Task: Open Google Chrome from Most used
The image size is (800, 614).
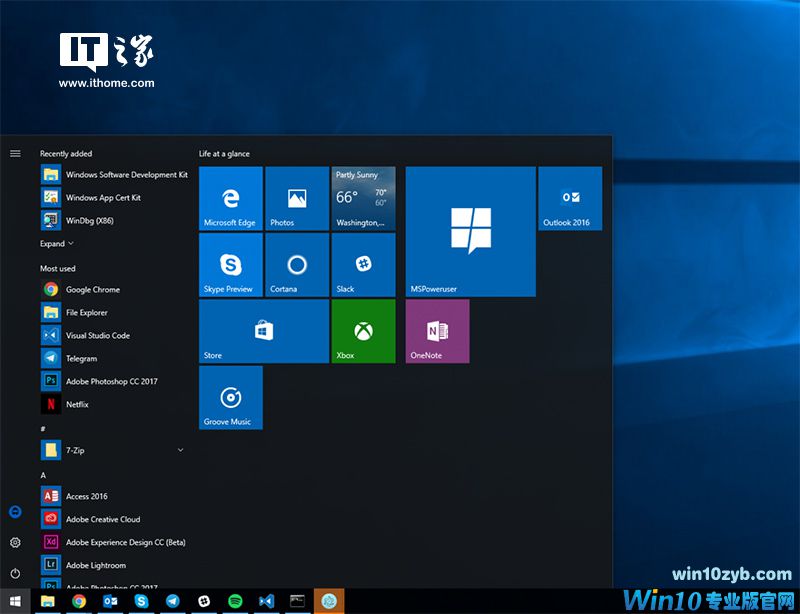Action: click(92, 289)
